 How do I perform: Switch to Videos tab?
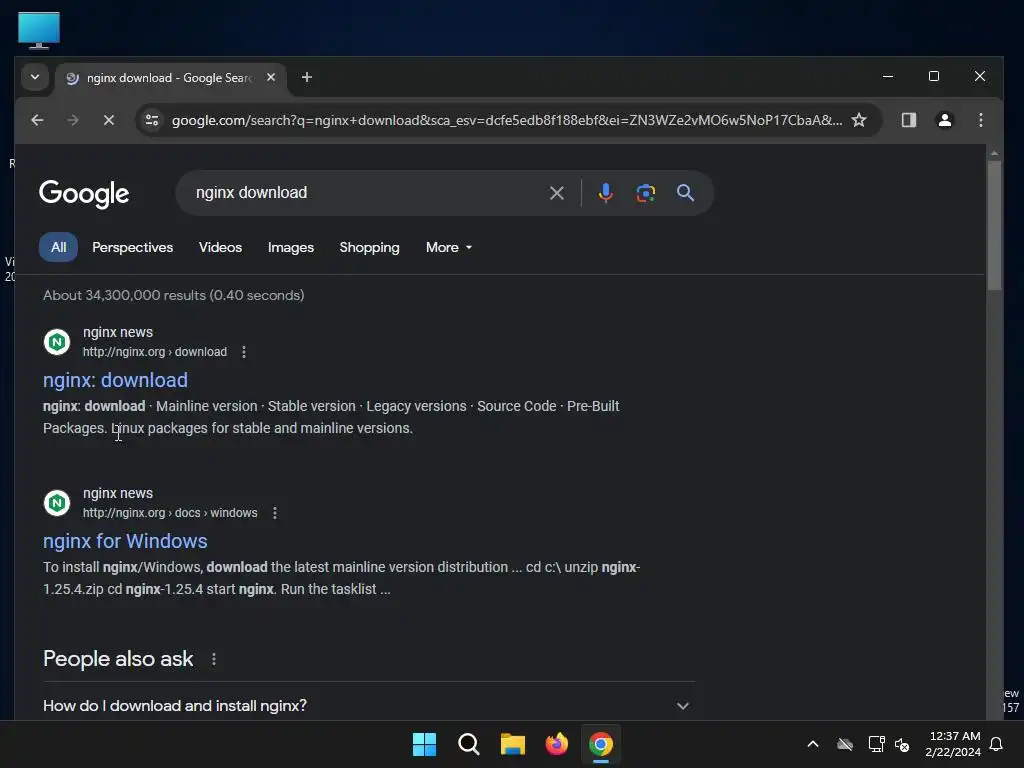[220, 248]
